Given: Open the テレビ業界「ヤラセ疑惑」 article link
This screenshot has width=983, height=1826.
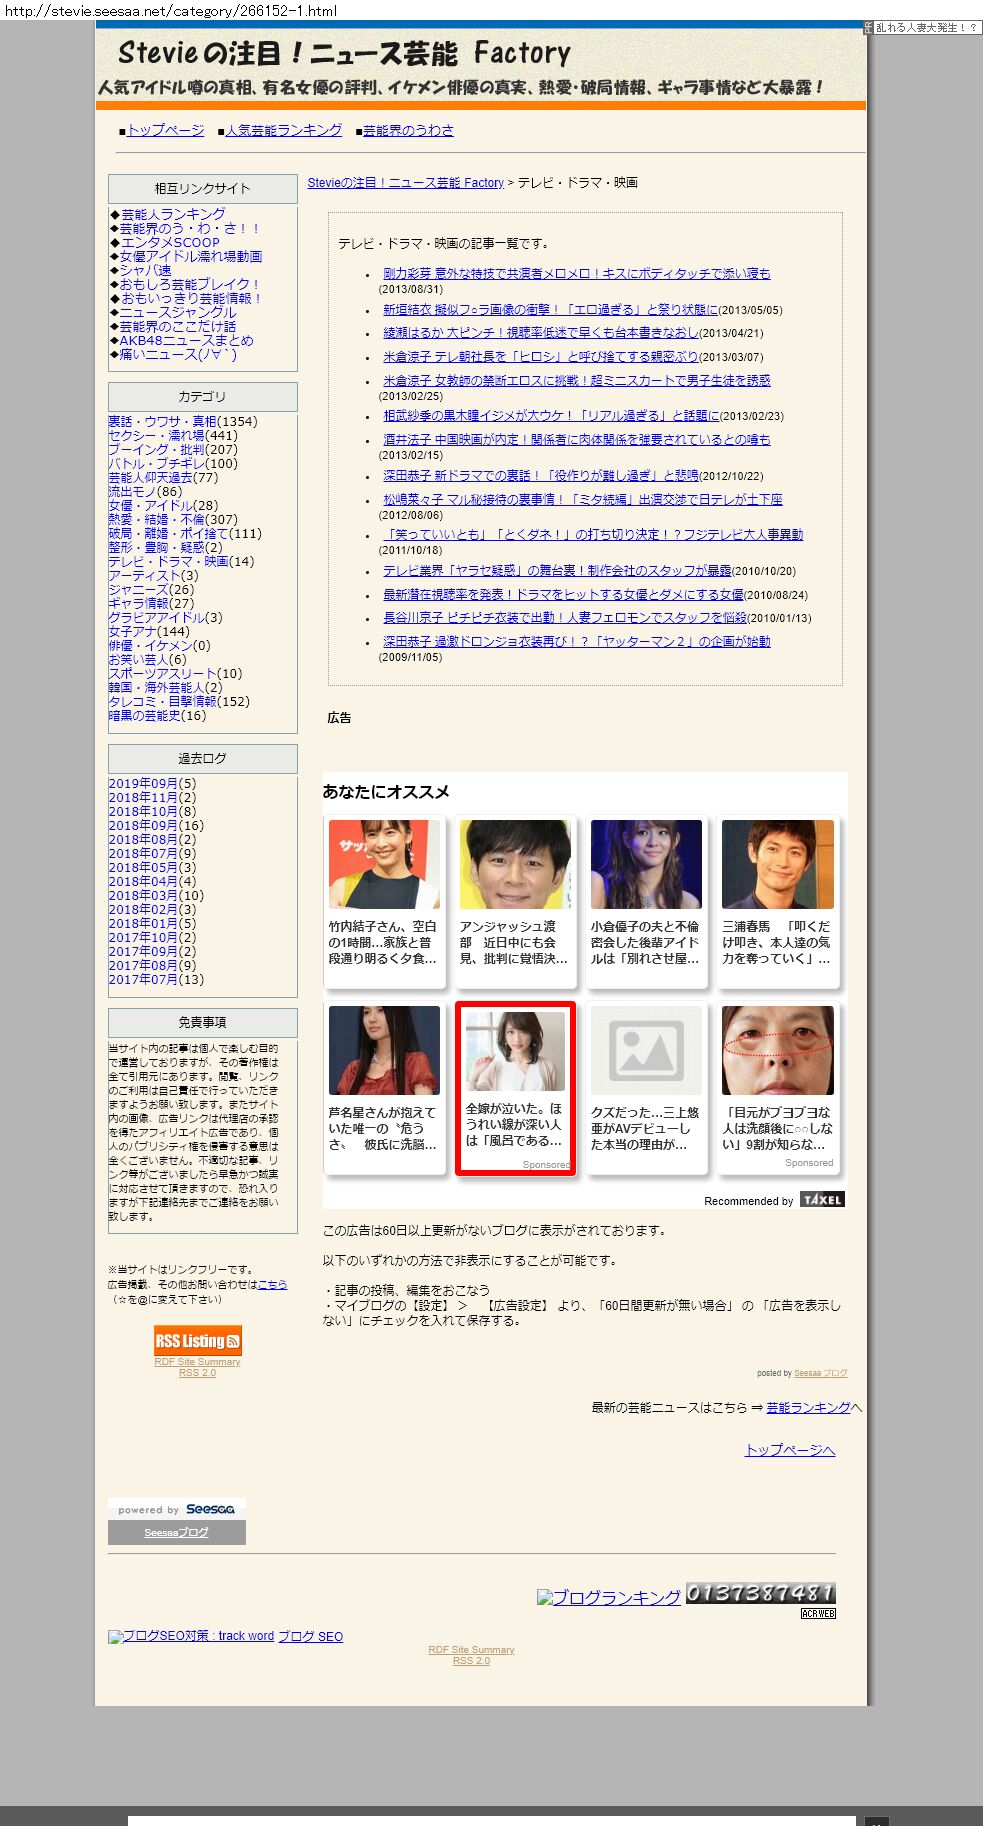Looking at the screenshot, I should pos(557,570).
